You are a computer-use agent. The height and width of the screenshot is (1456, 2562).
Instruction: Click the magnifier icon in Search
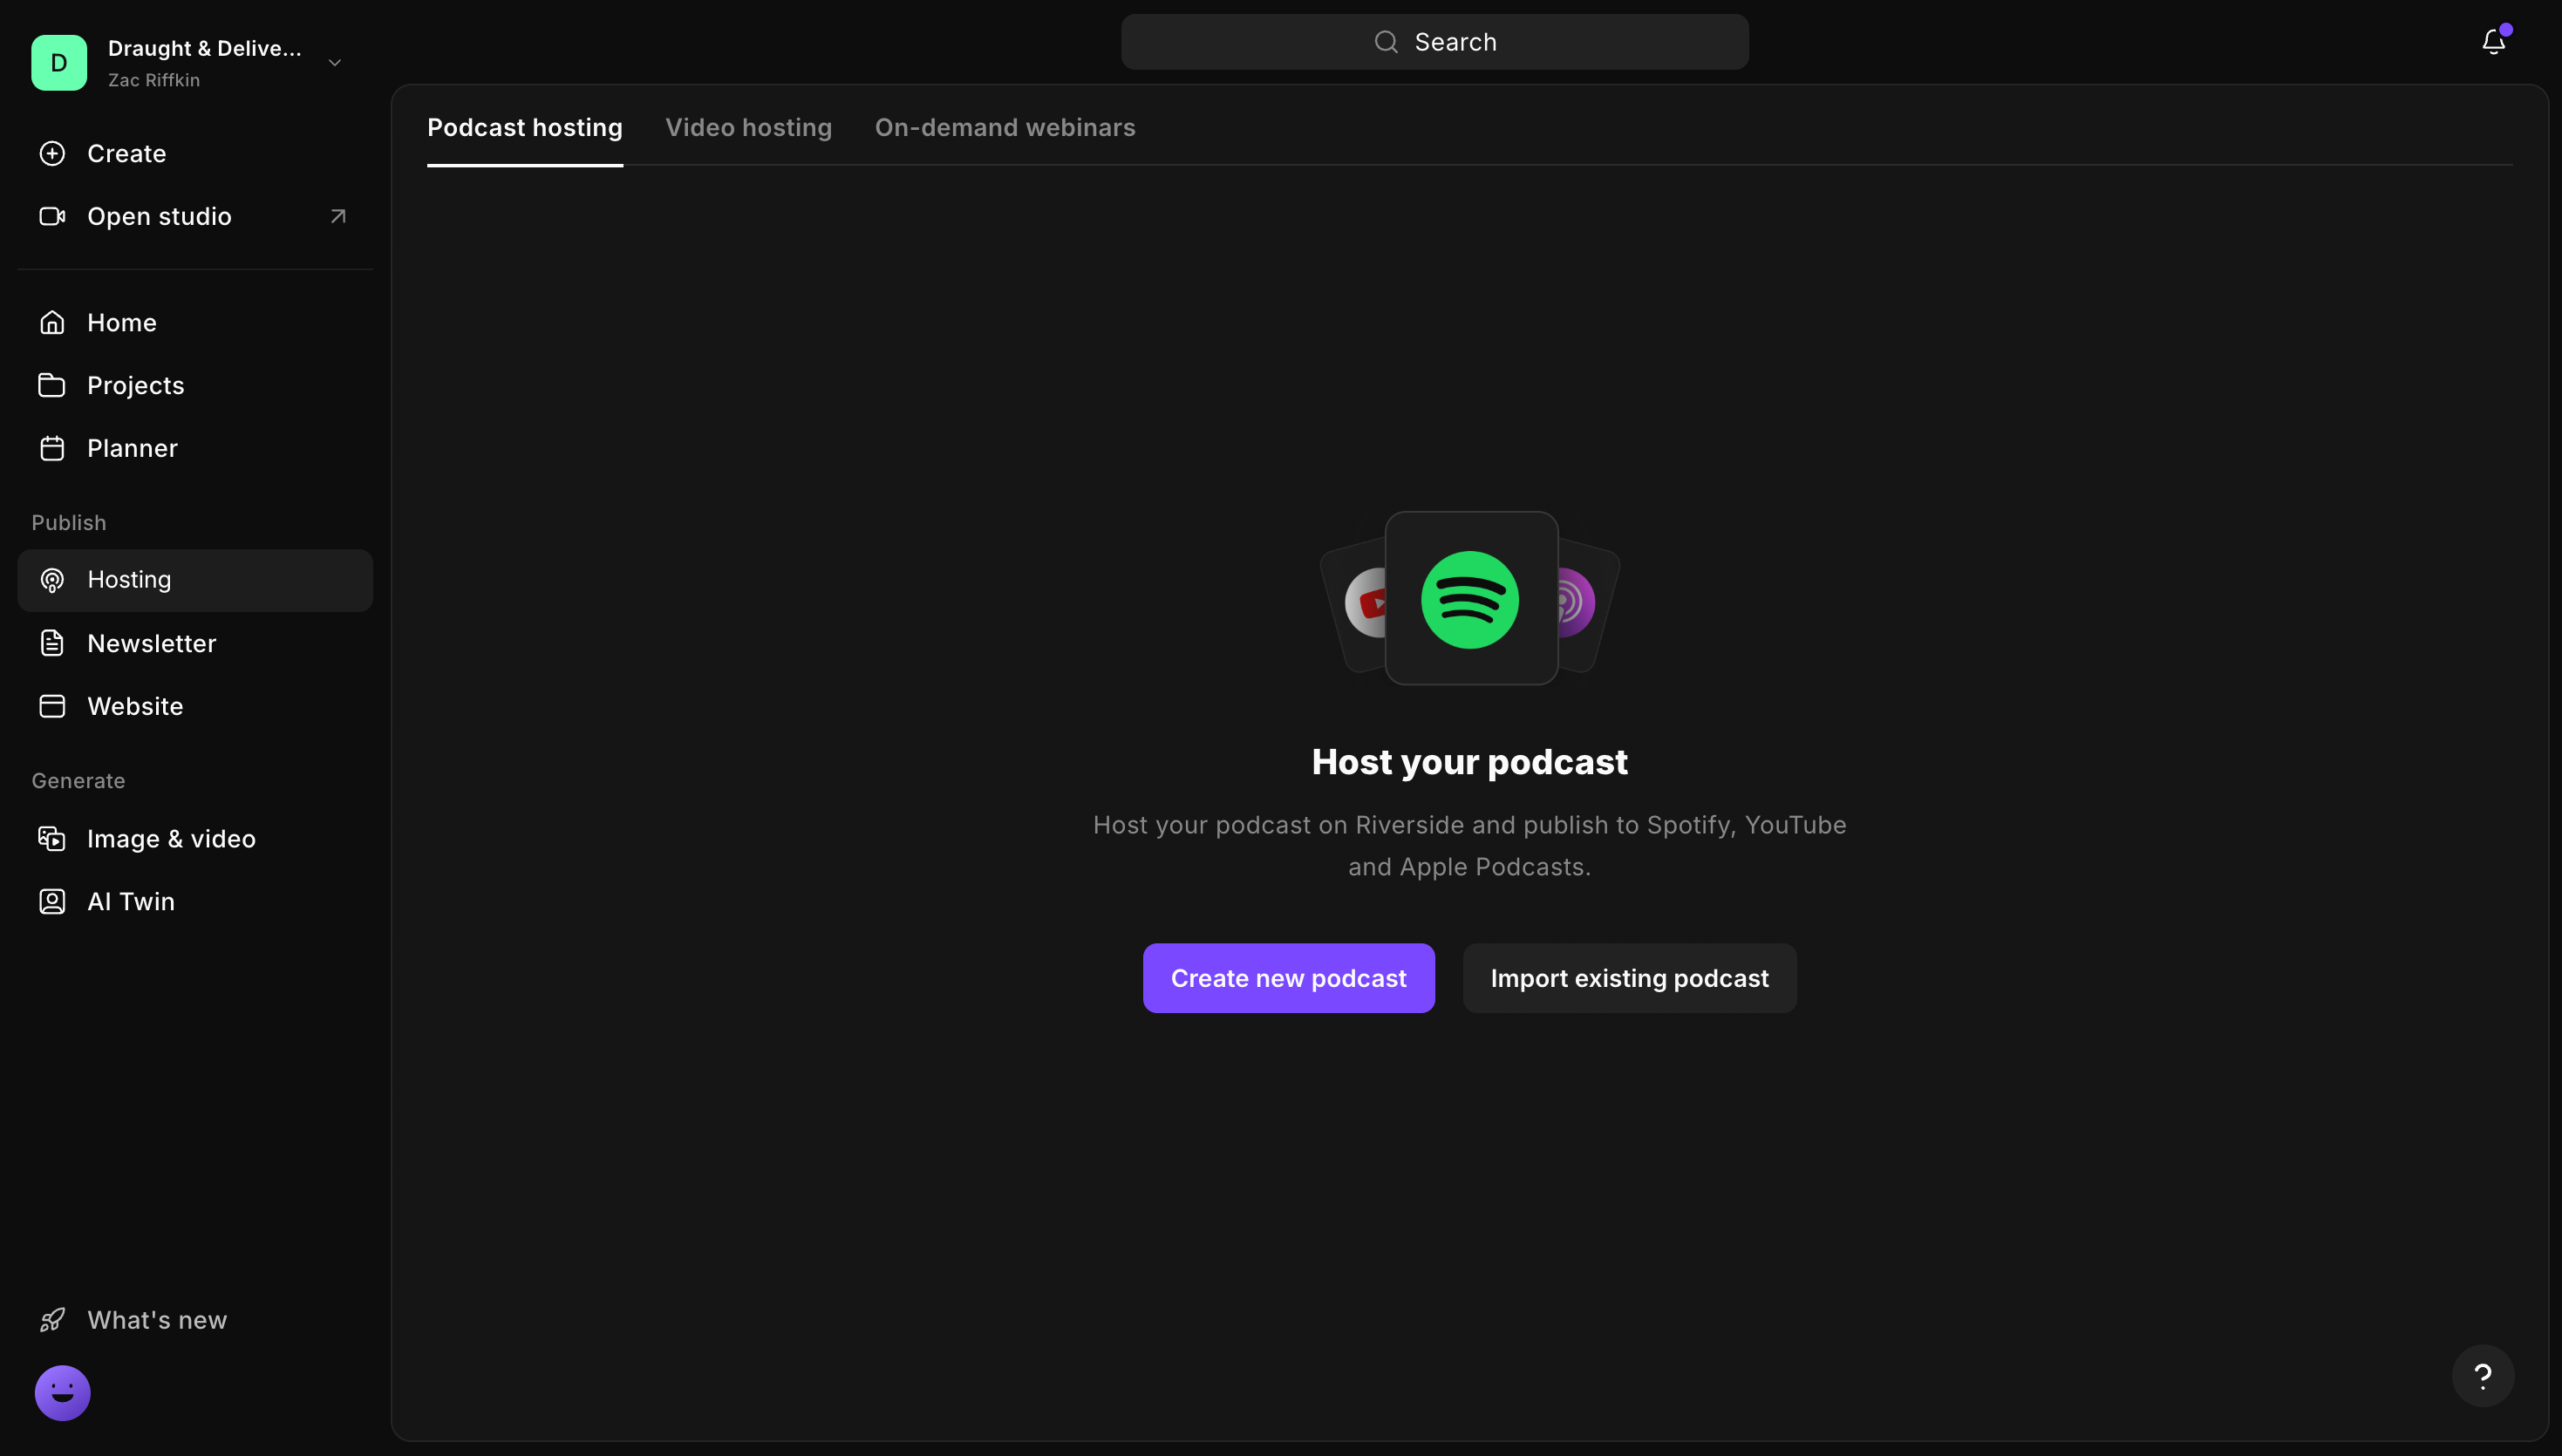pyautogui.click(x=1386, y=42)
